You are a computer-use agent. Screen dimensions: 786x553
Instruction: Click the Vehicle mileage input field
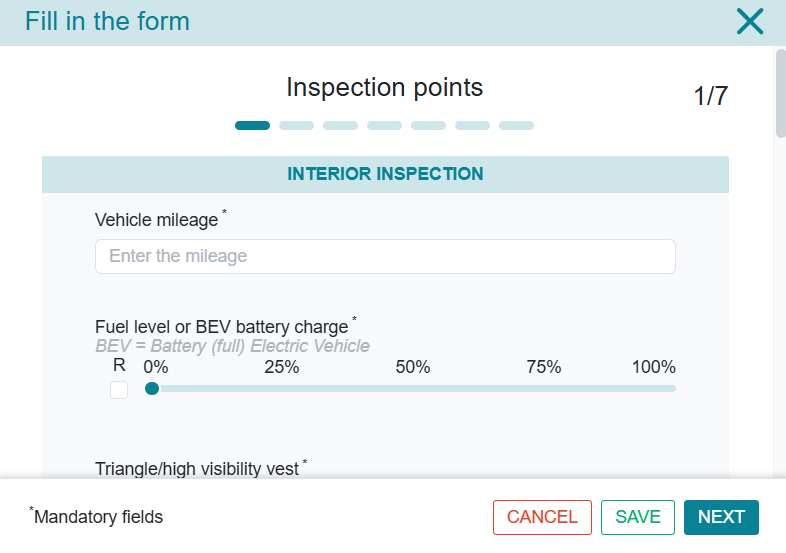(x=385, y=256)
